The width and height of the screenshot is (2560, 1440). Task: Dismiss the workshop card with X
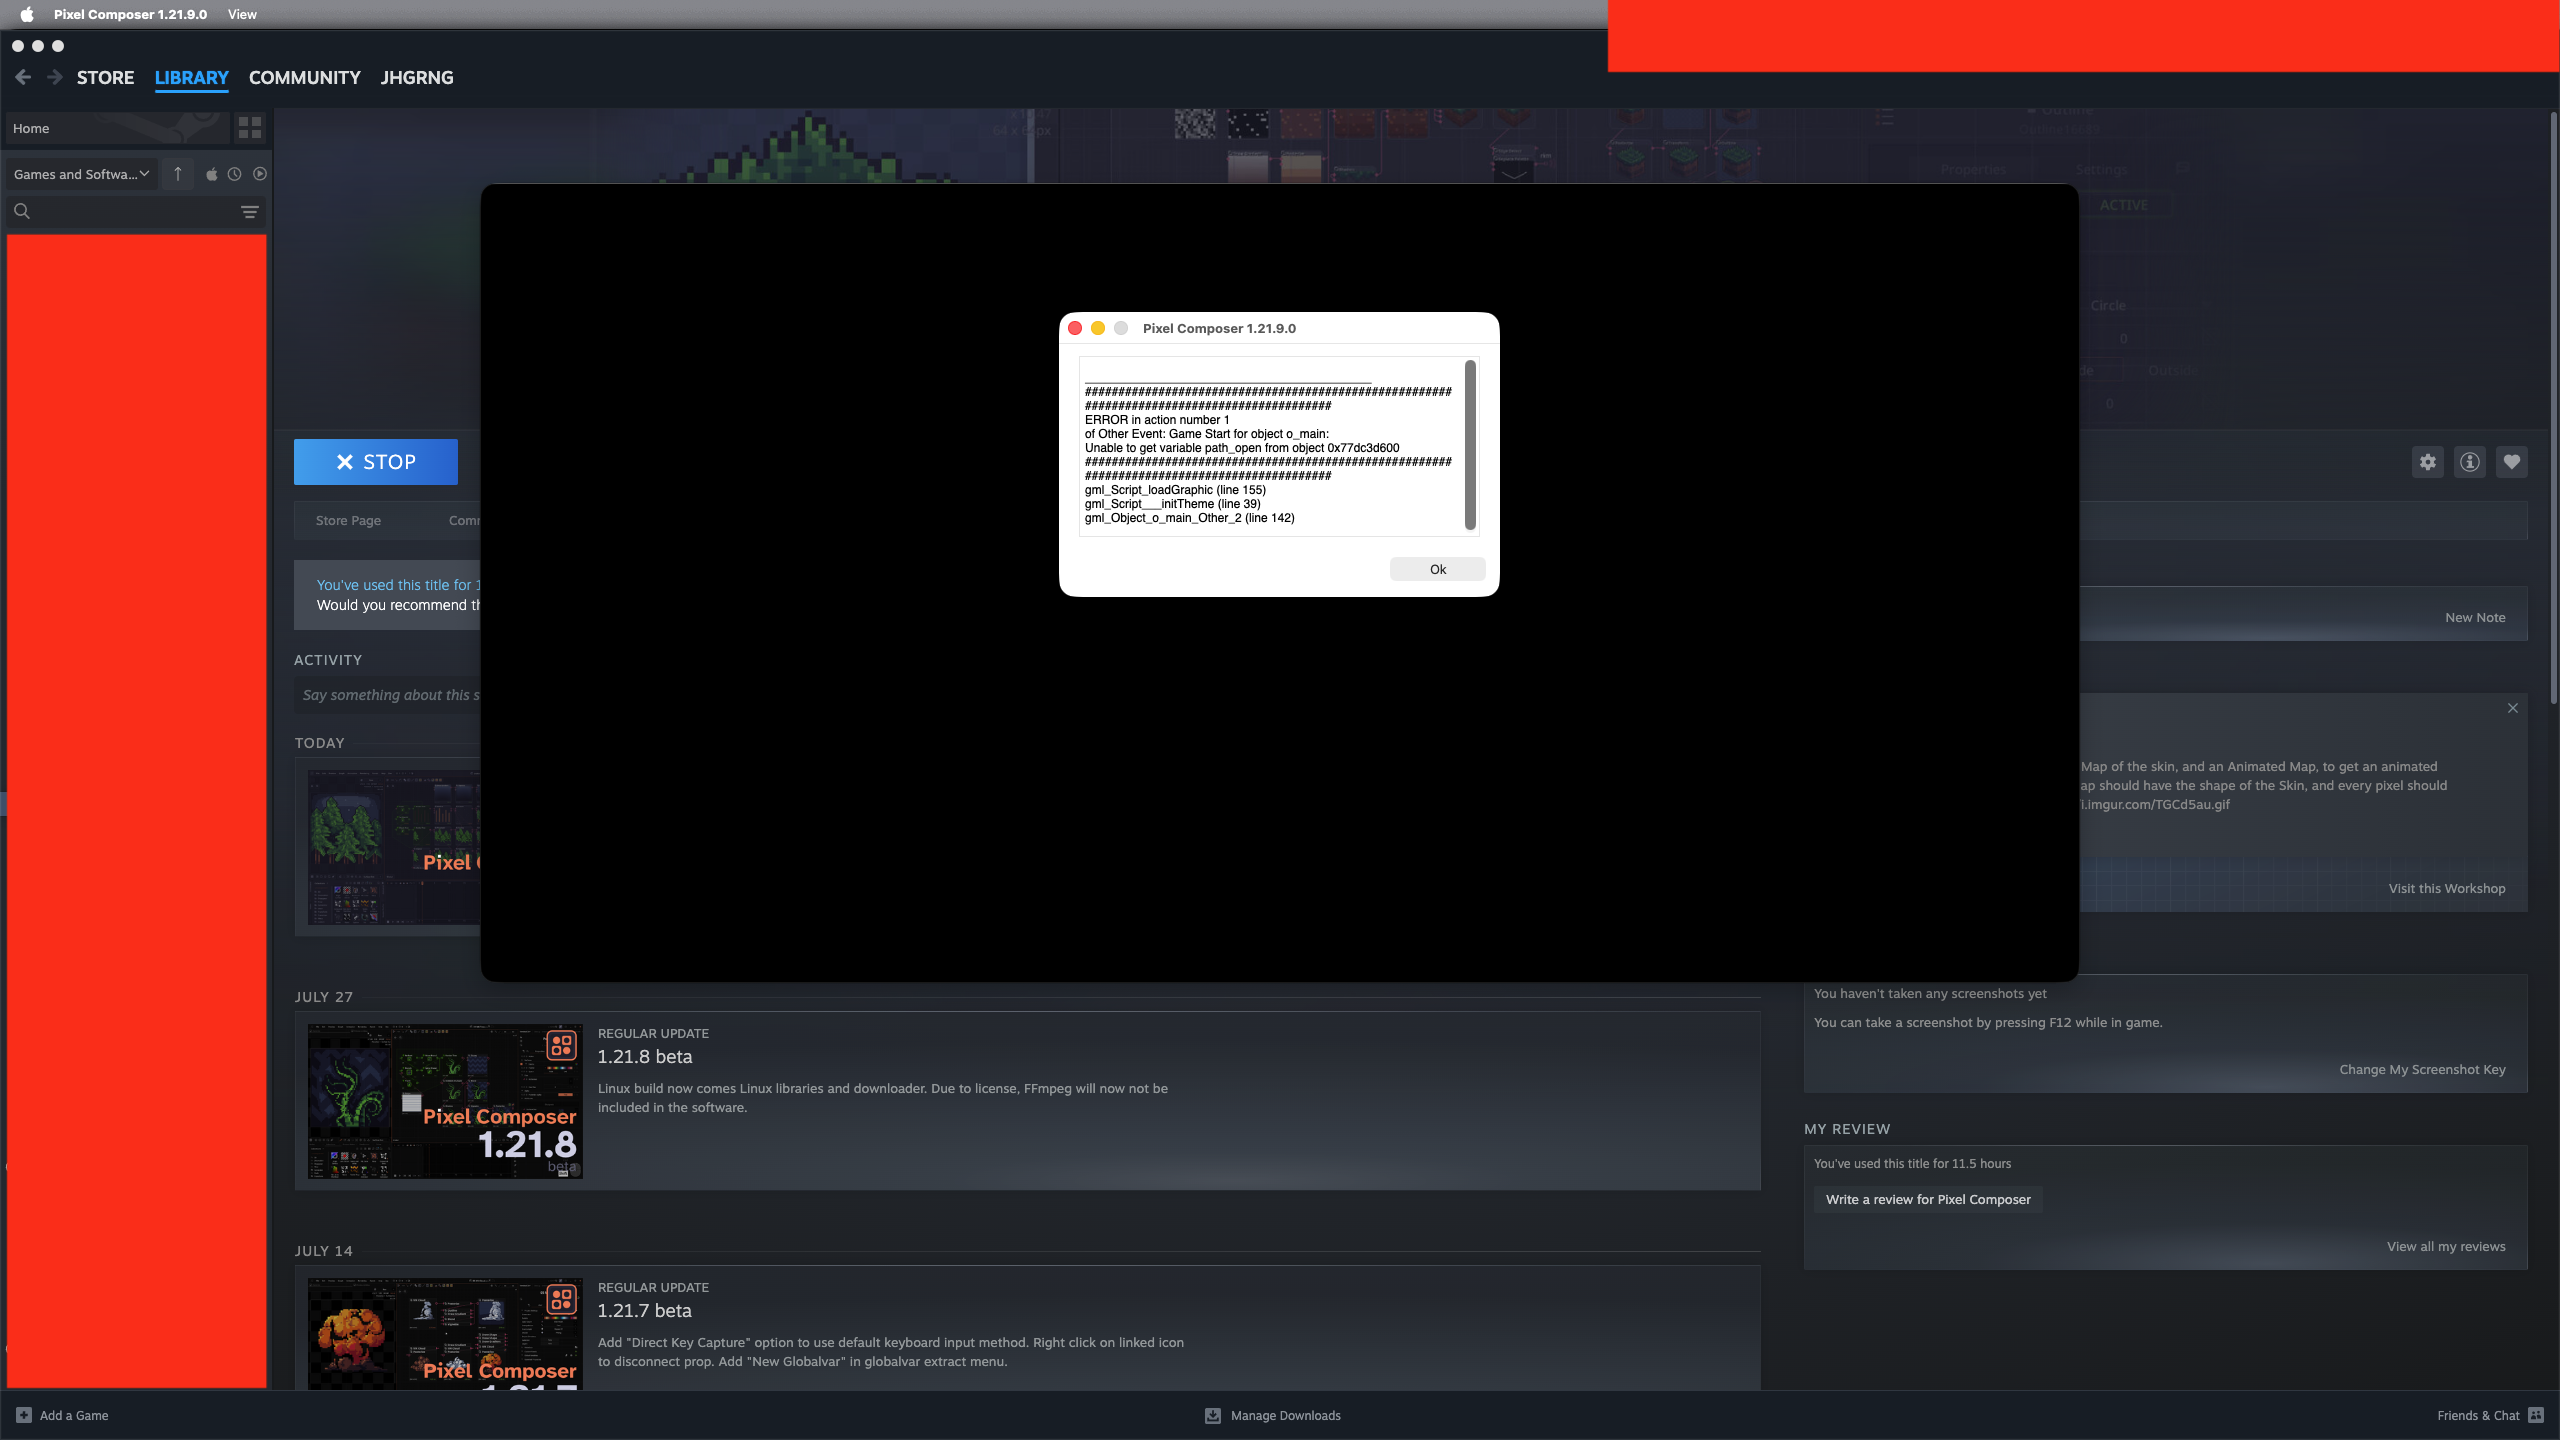pyautogui.click(x=2513, y=708)
